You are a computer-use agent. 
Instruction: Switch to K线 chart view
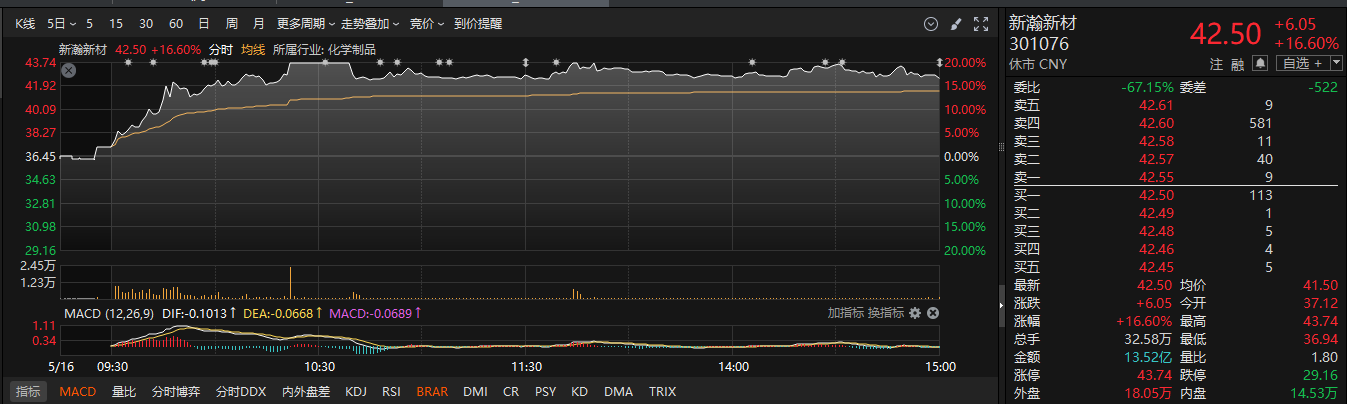tap(26, 23)
